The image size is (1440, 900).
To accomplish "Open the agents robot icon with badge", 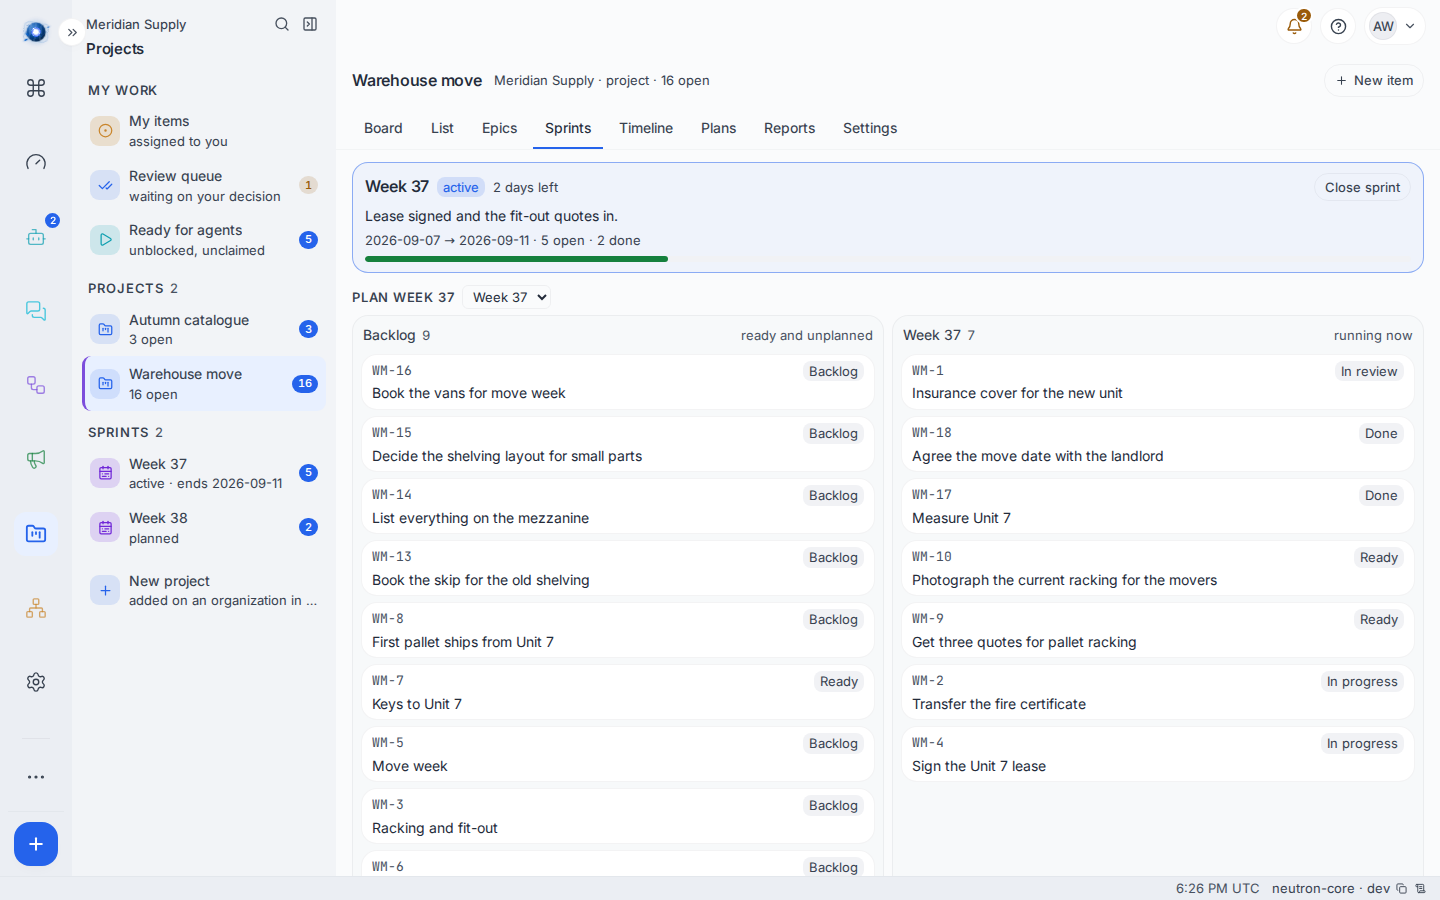I will pyautogui.click(x=36, y=237).
